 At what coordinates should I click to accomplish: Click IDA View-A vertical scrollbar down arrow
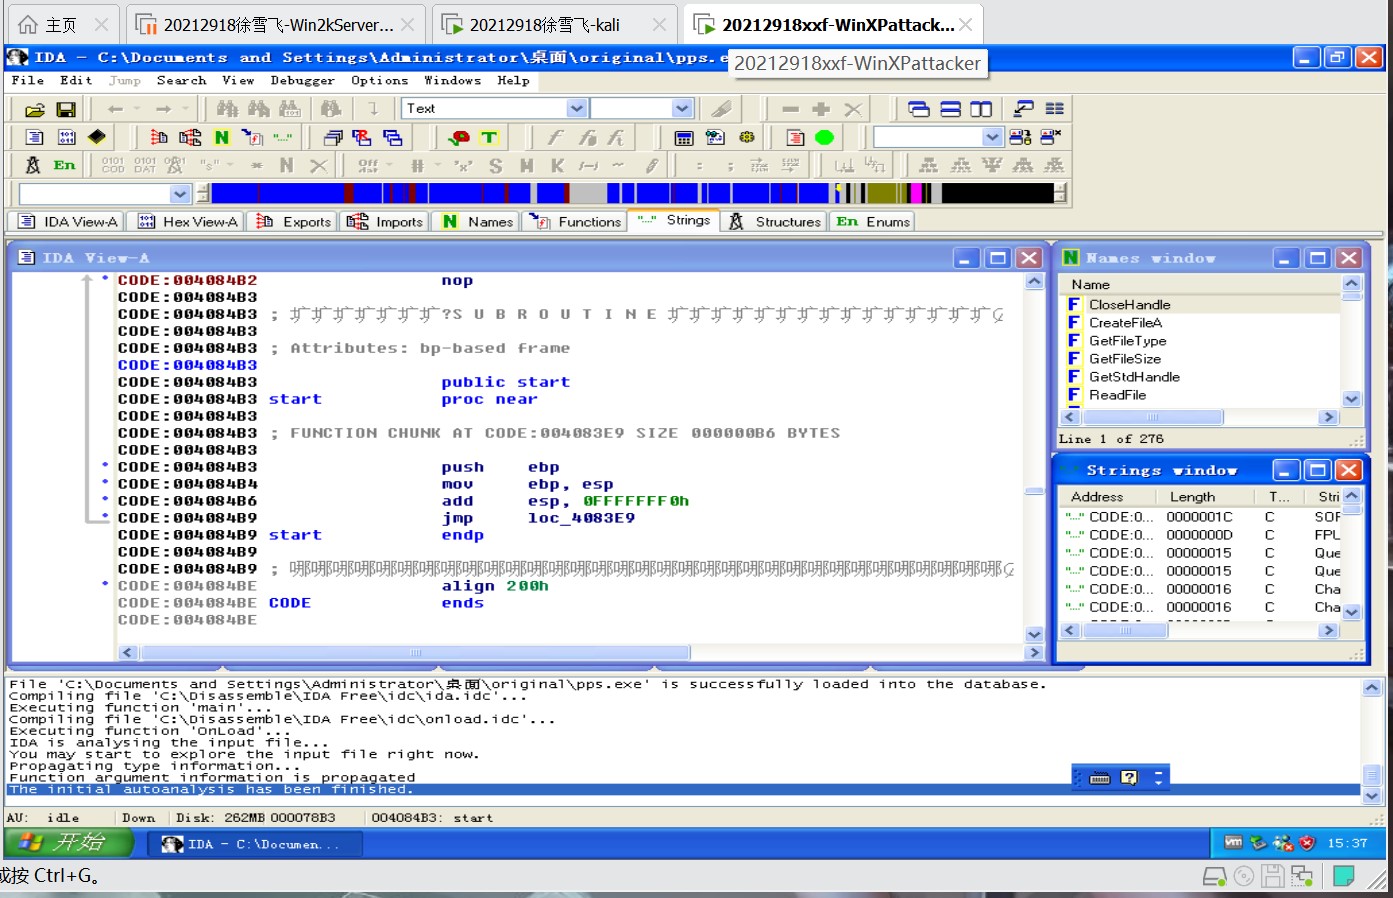tap(1034, 634)
